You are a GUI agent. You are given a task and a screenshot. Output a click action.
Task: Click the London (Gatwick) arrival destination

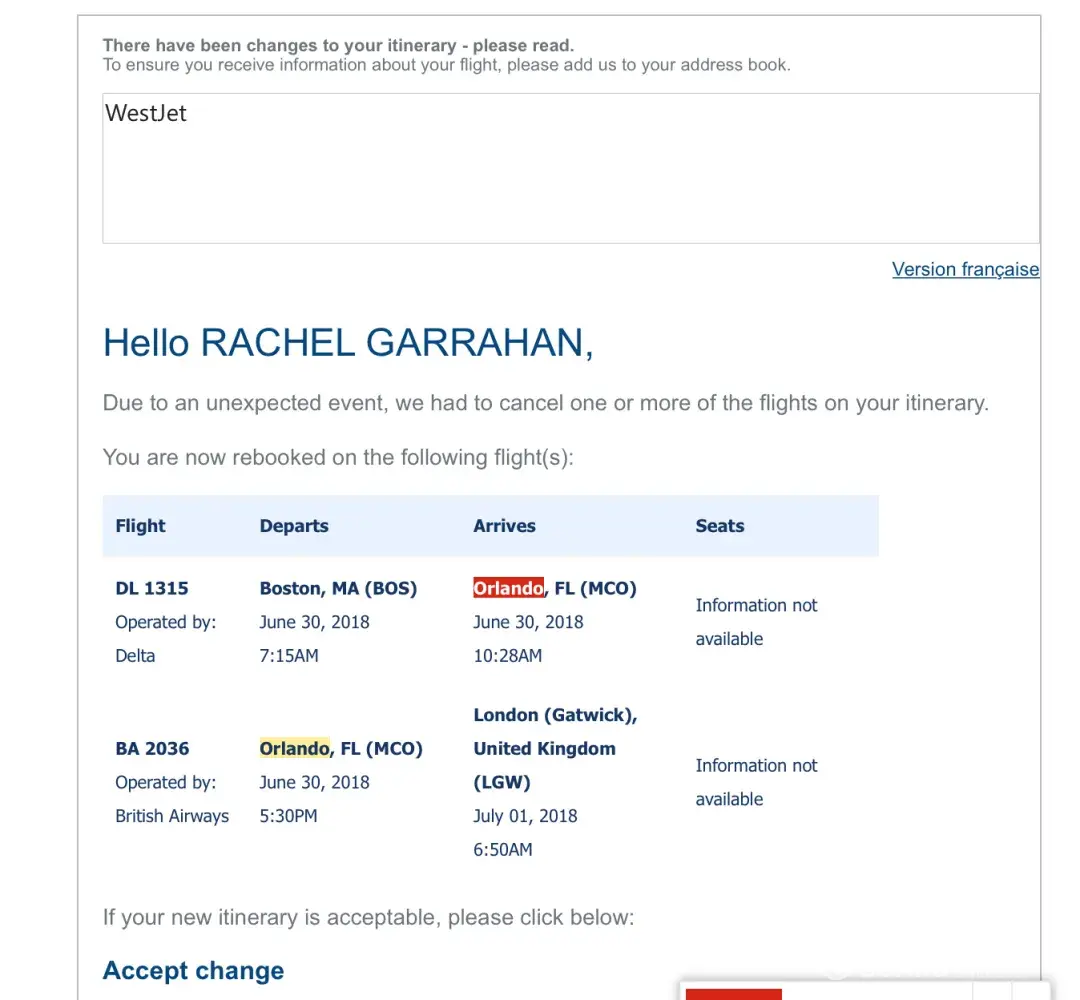pyautogui.click(x=555, y=715)
